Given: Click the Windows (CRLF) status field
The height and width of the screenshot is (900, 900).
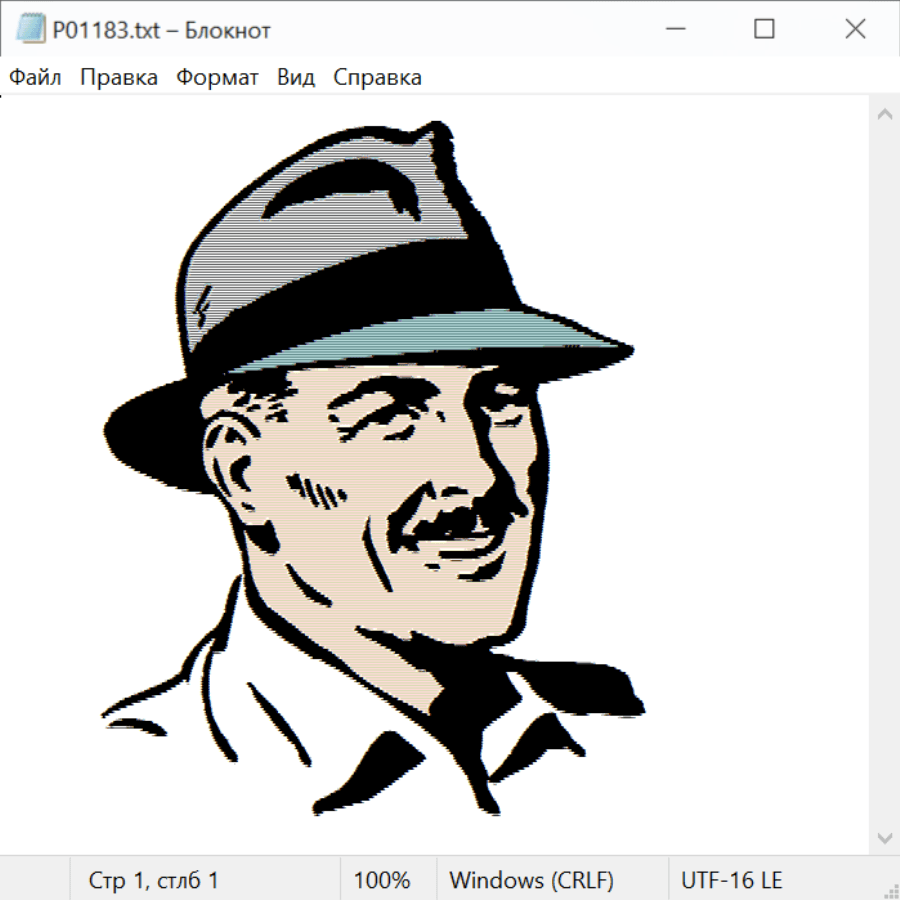Looking at the screenshot, I should click(x=531, y=881).
